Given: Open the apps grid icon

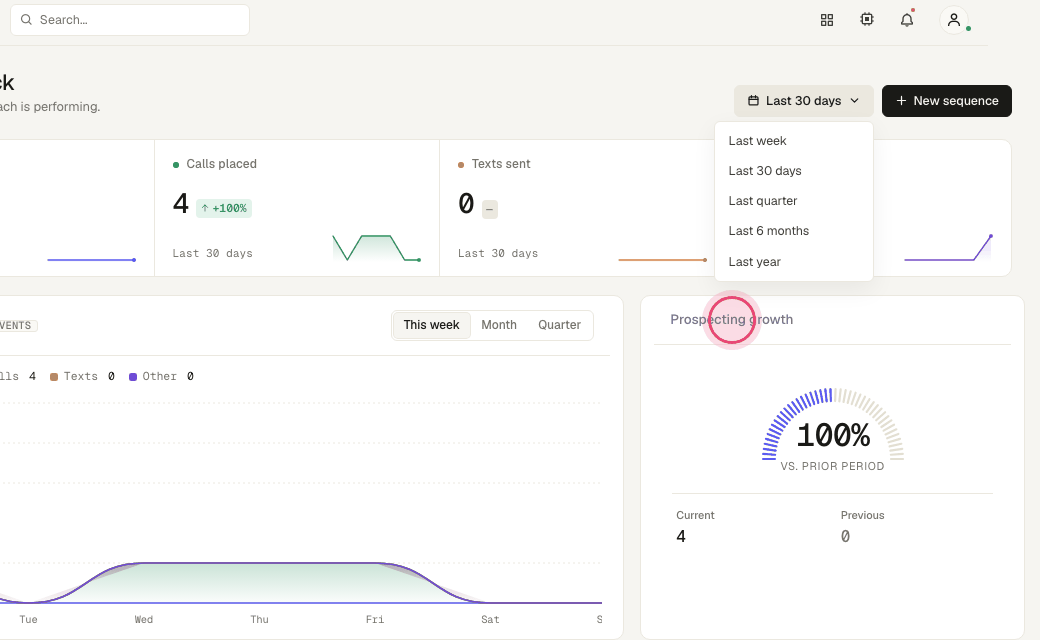Looking at the screenshot, I should click(x=826, y=20).
